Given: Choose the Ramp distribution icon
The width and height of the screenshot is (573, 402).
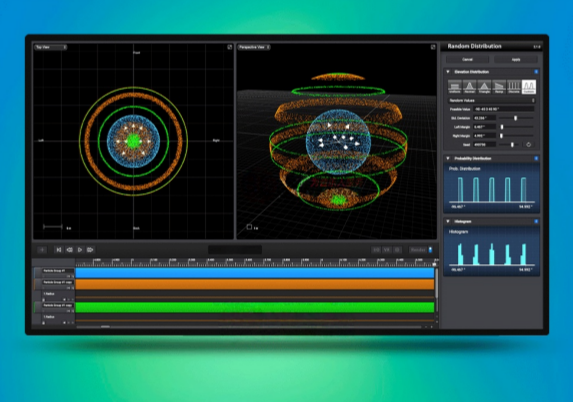Looking at the screenshot, I should click(x=499, y=87).
